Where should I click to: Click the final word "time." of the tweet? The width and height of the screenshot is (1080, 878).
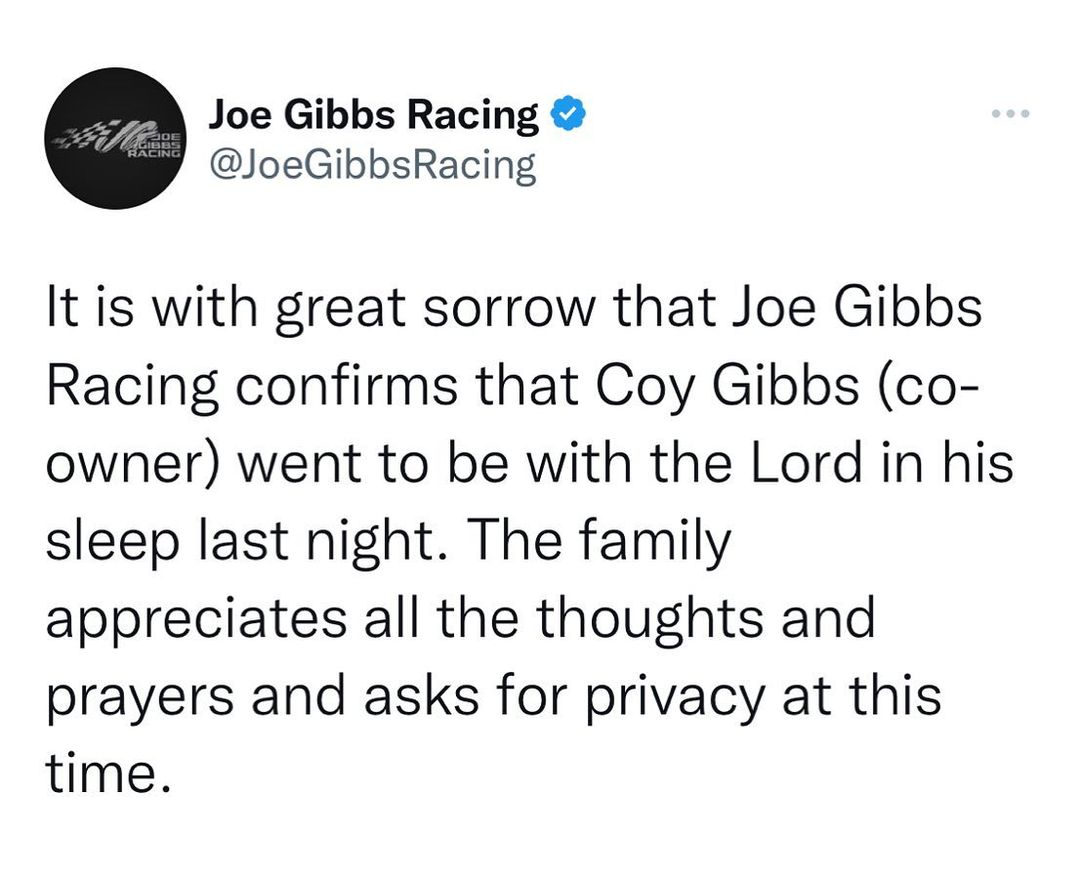pos(102,771)
